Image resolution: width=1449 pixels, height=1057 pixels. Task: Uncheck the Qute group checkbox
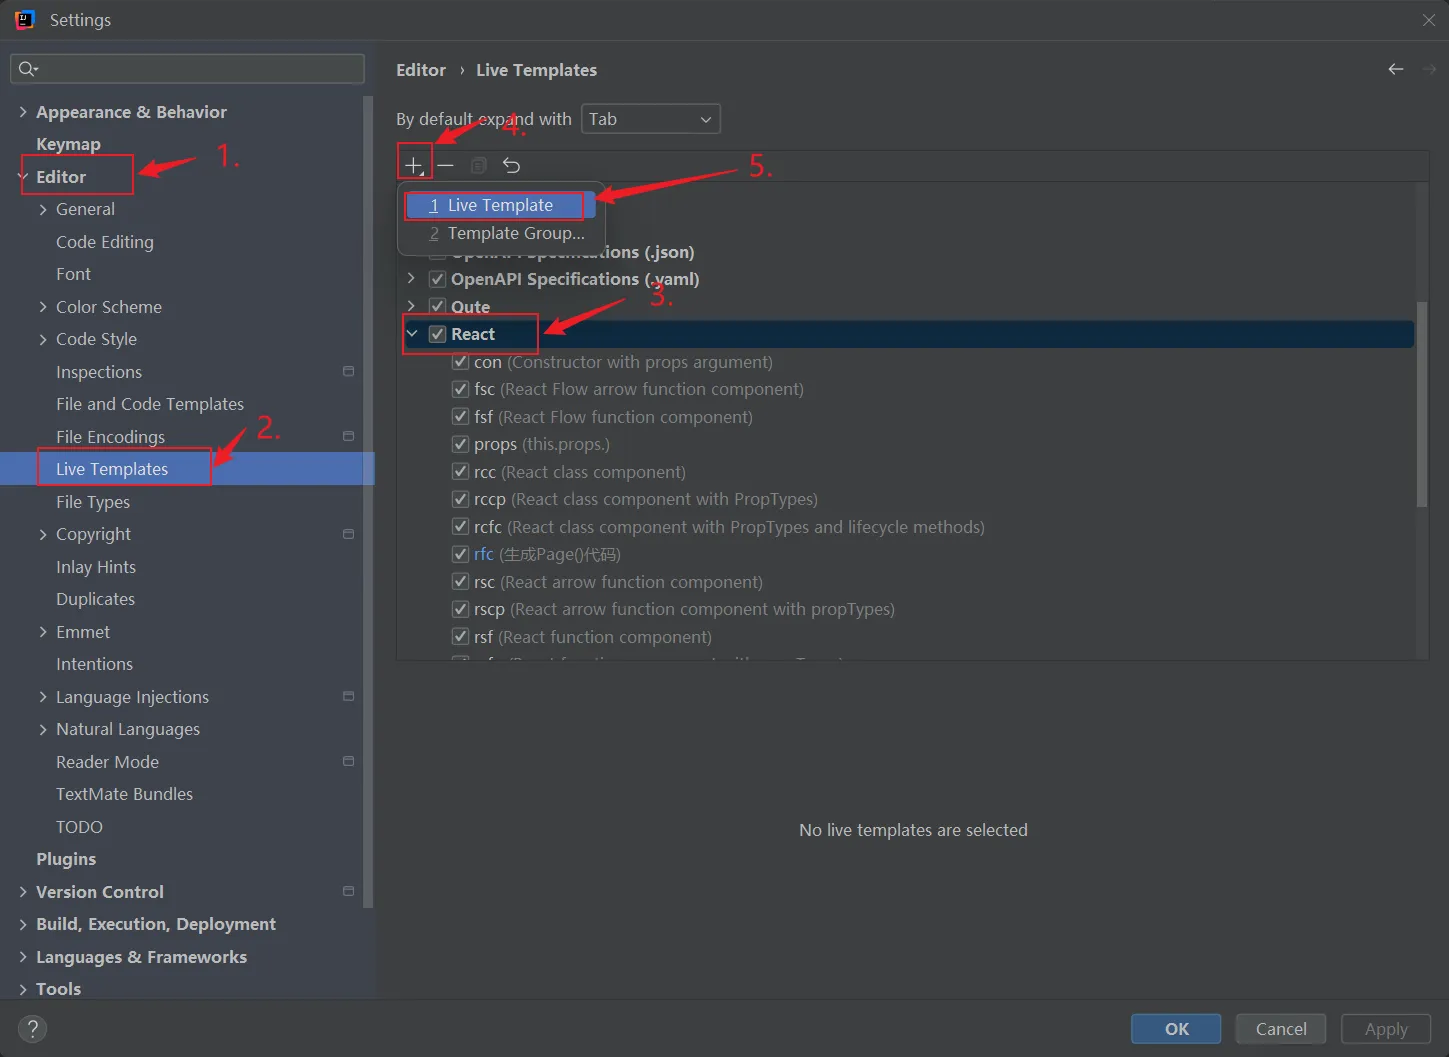[x=437, y=306]
